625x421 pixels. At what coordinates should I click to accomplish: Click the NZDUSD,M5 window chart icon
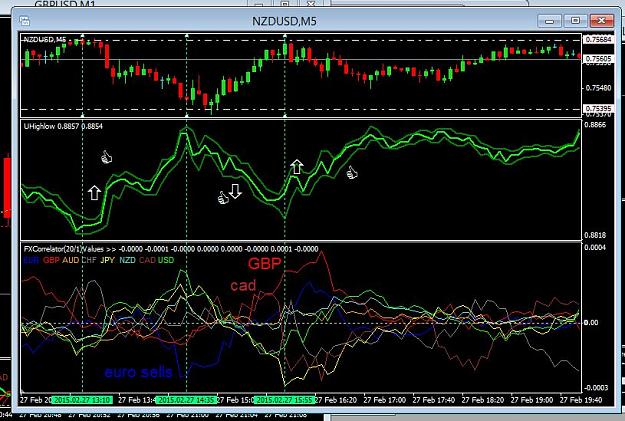click(x=24, y=21)
